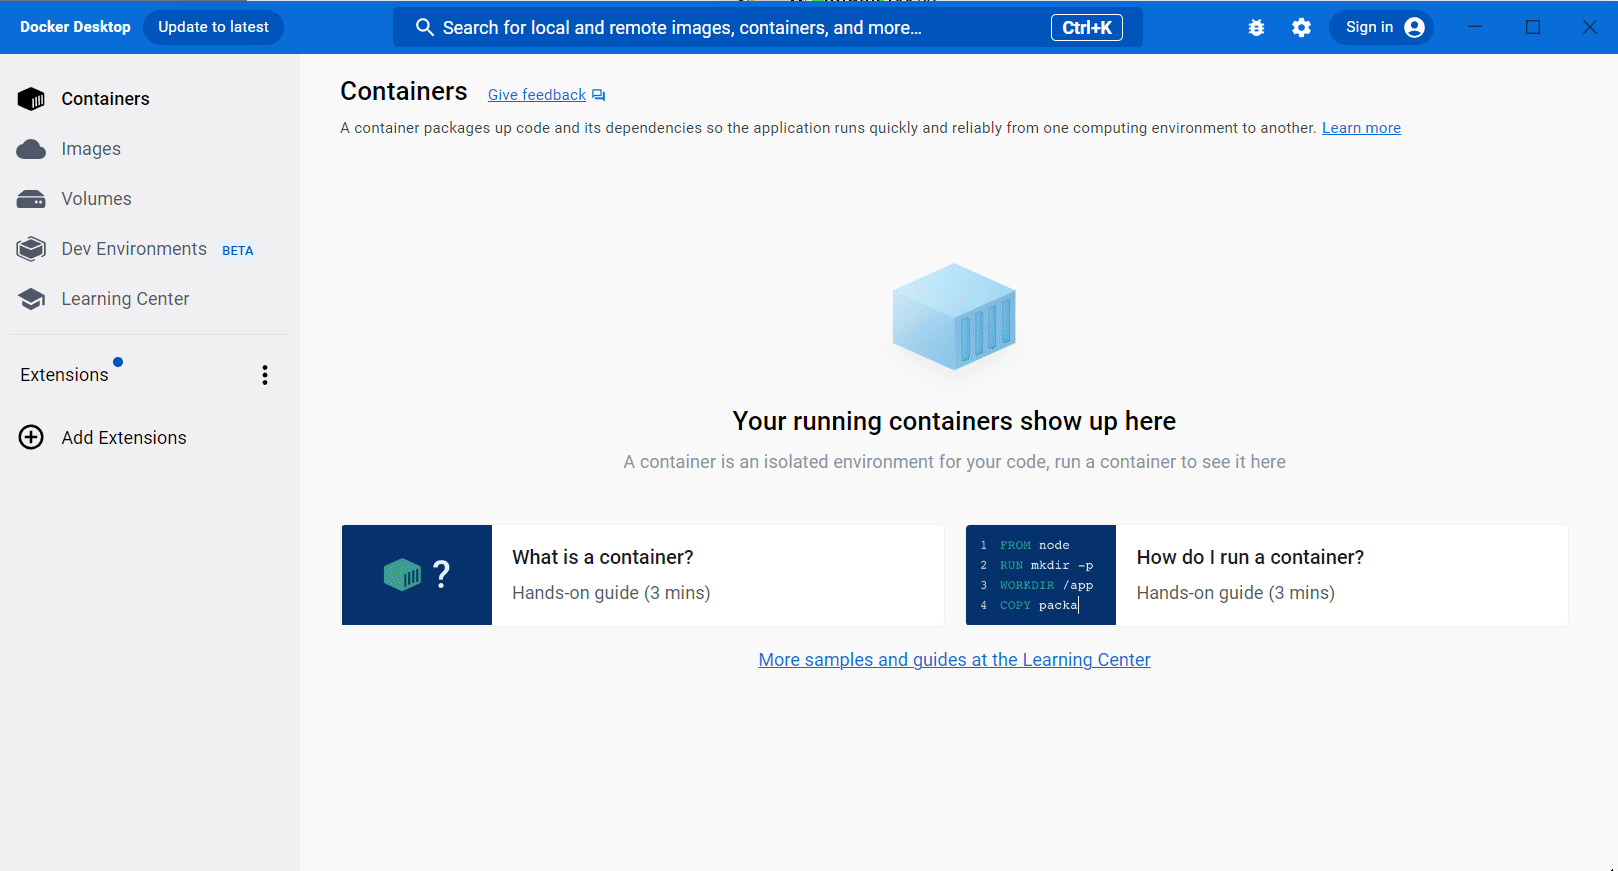Select the Images sidebar item

click(150, 149)
